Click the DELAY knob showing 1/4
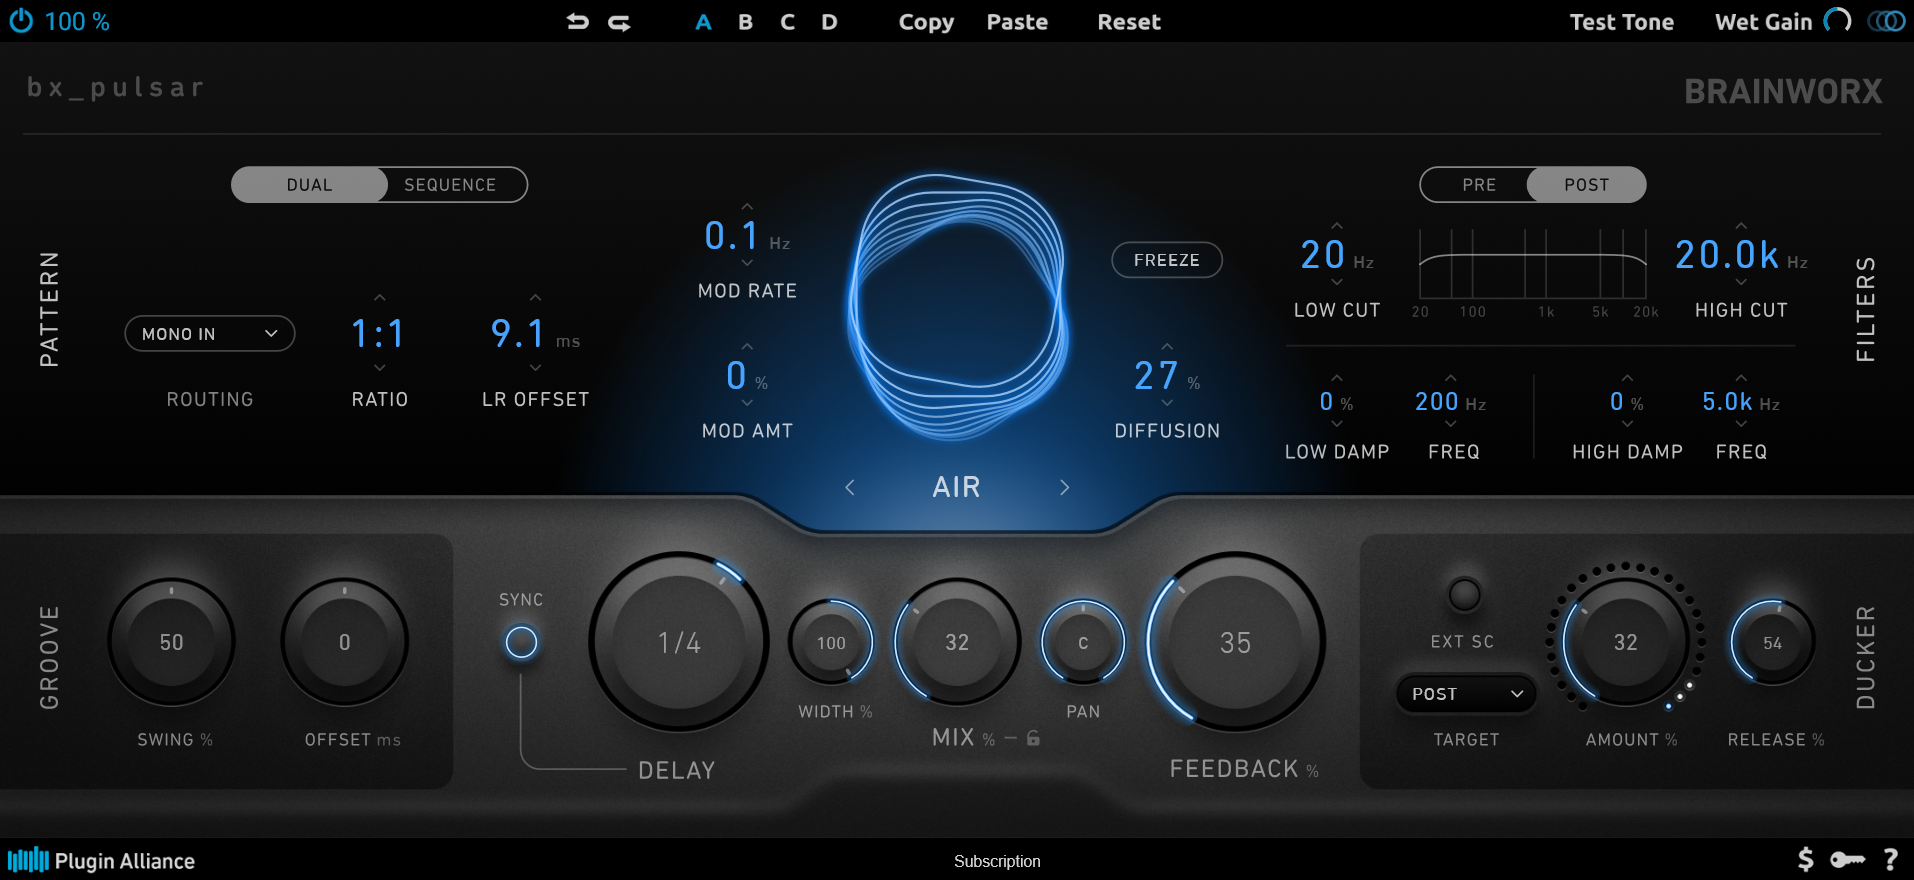 click(679, 642)
